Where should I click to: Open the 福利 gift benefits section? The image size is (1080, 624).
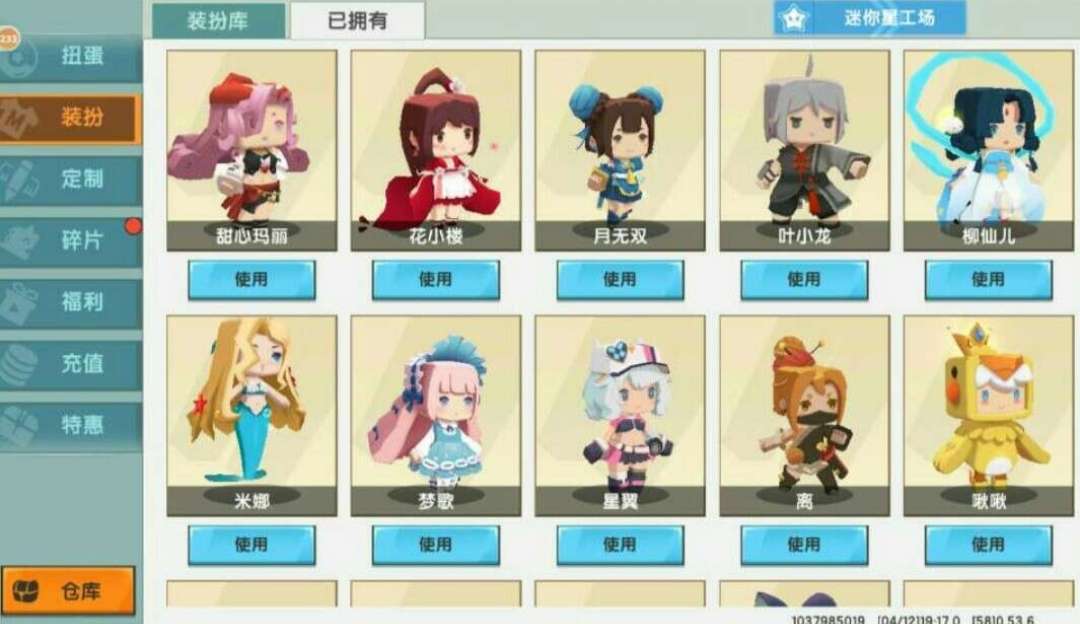click(x=70, y=302)
